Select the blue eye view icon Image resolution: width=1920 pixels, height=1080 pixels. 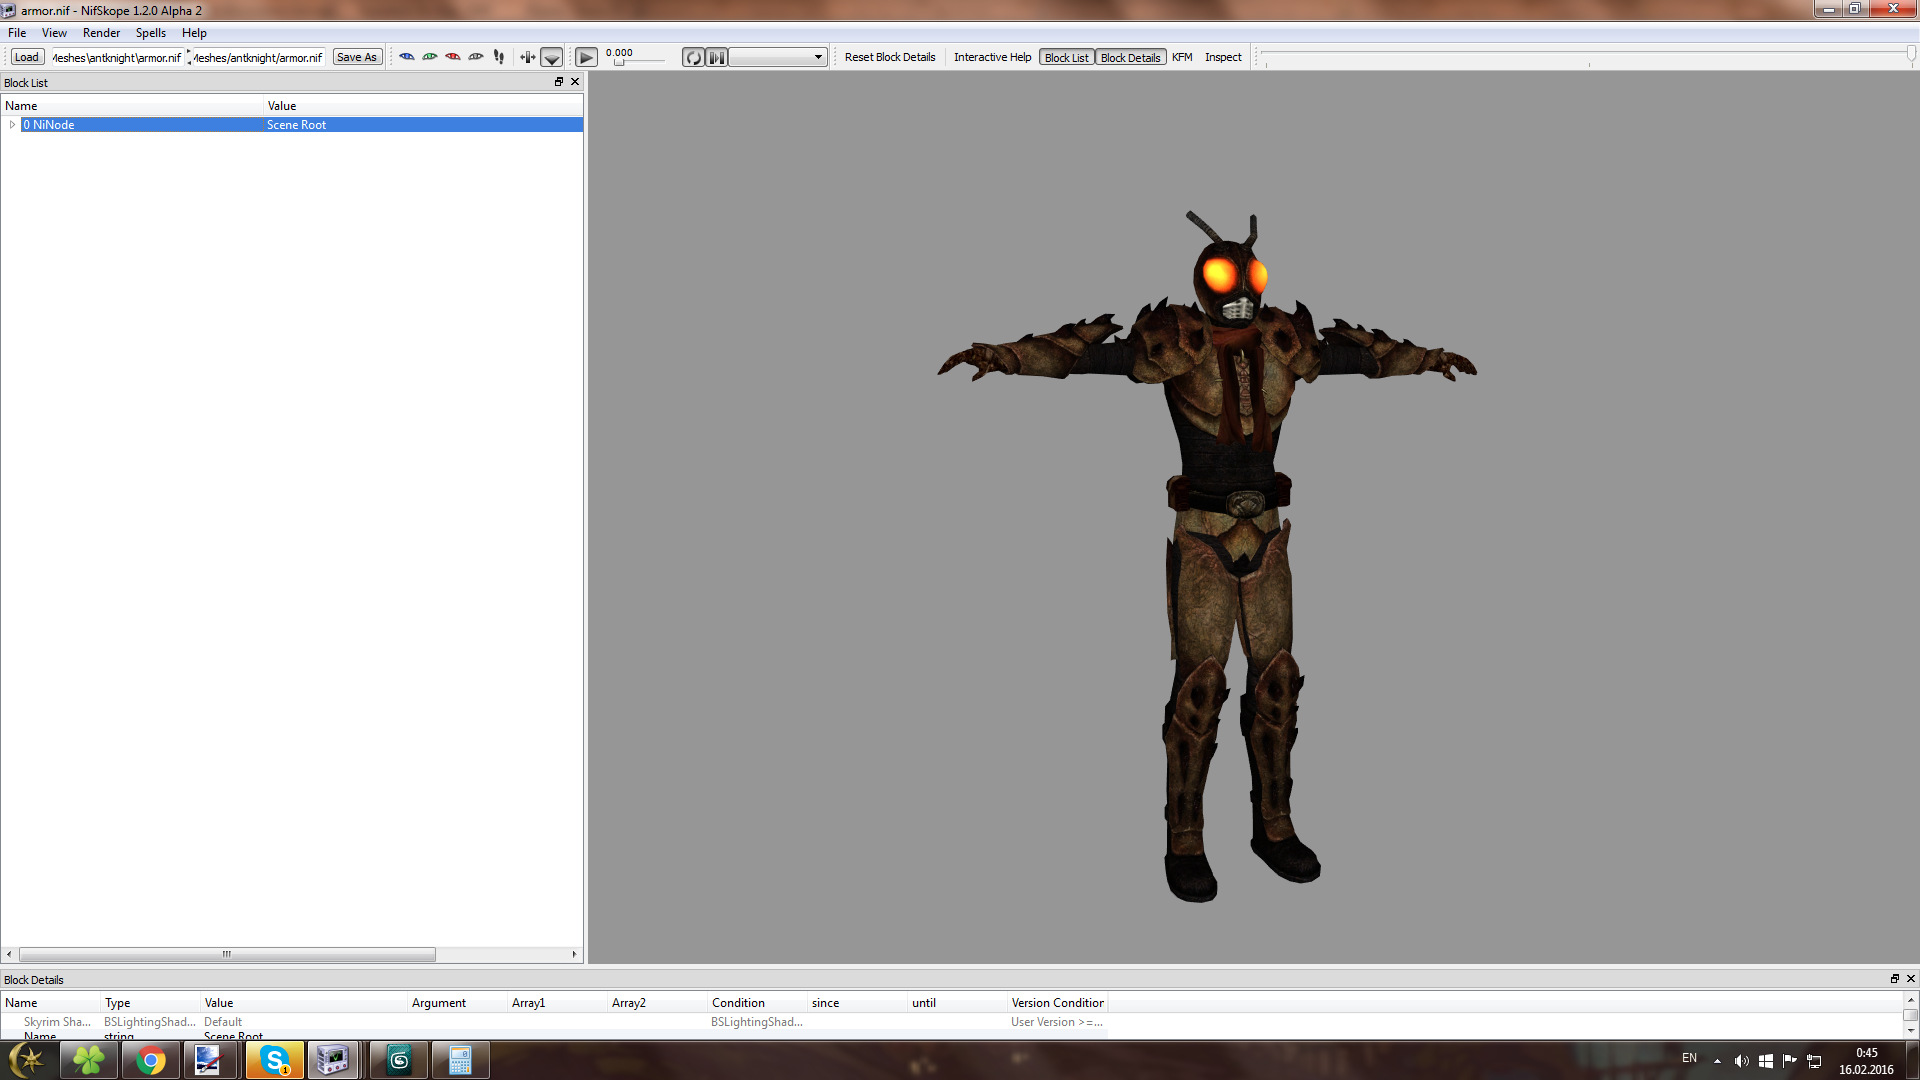(407, 57)
